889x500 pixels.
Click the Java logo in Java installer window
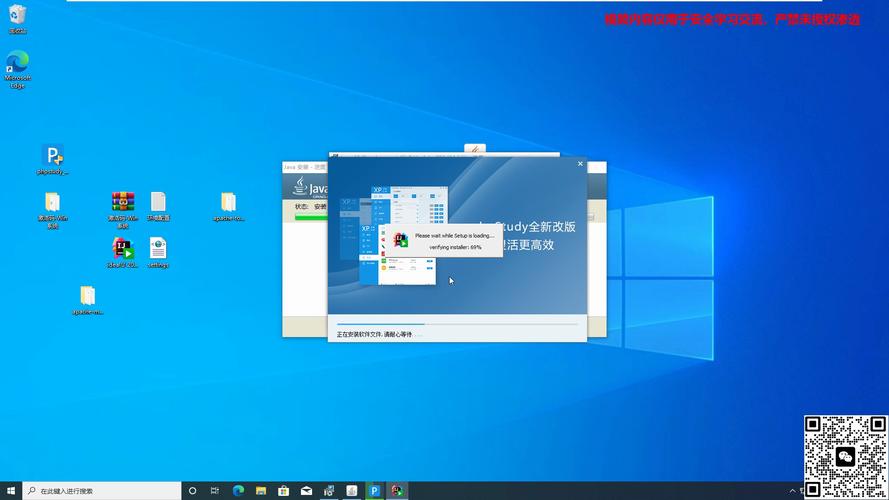click(310, 187)
